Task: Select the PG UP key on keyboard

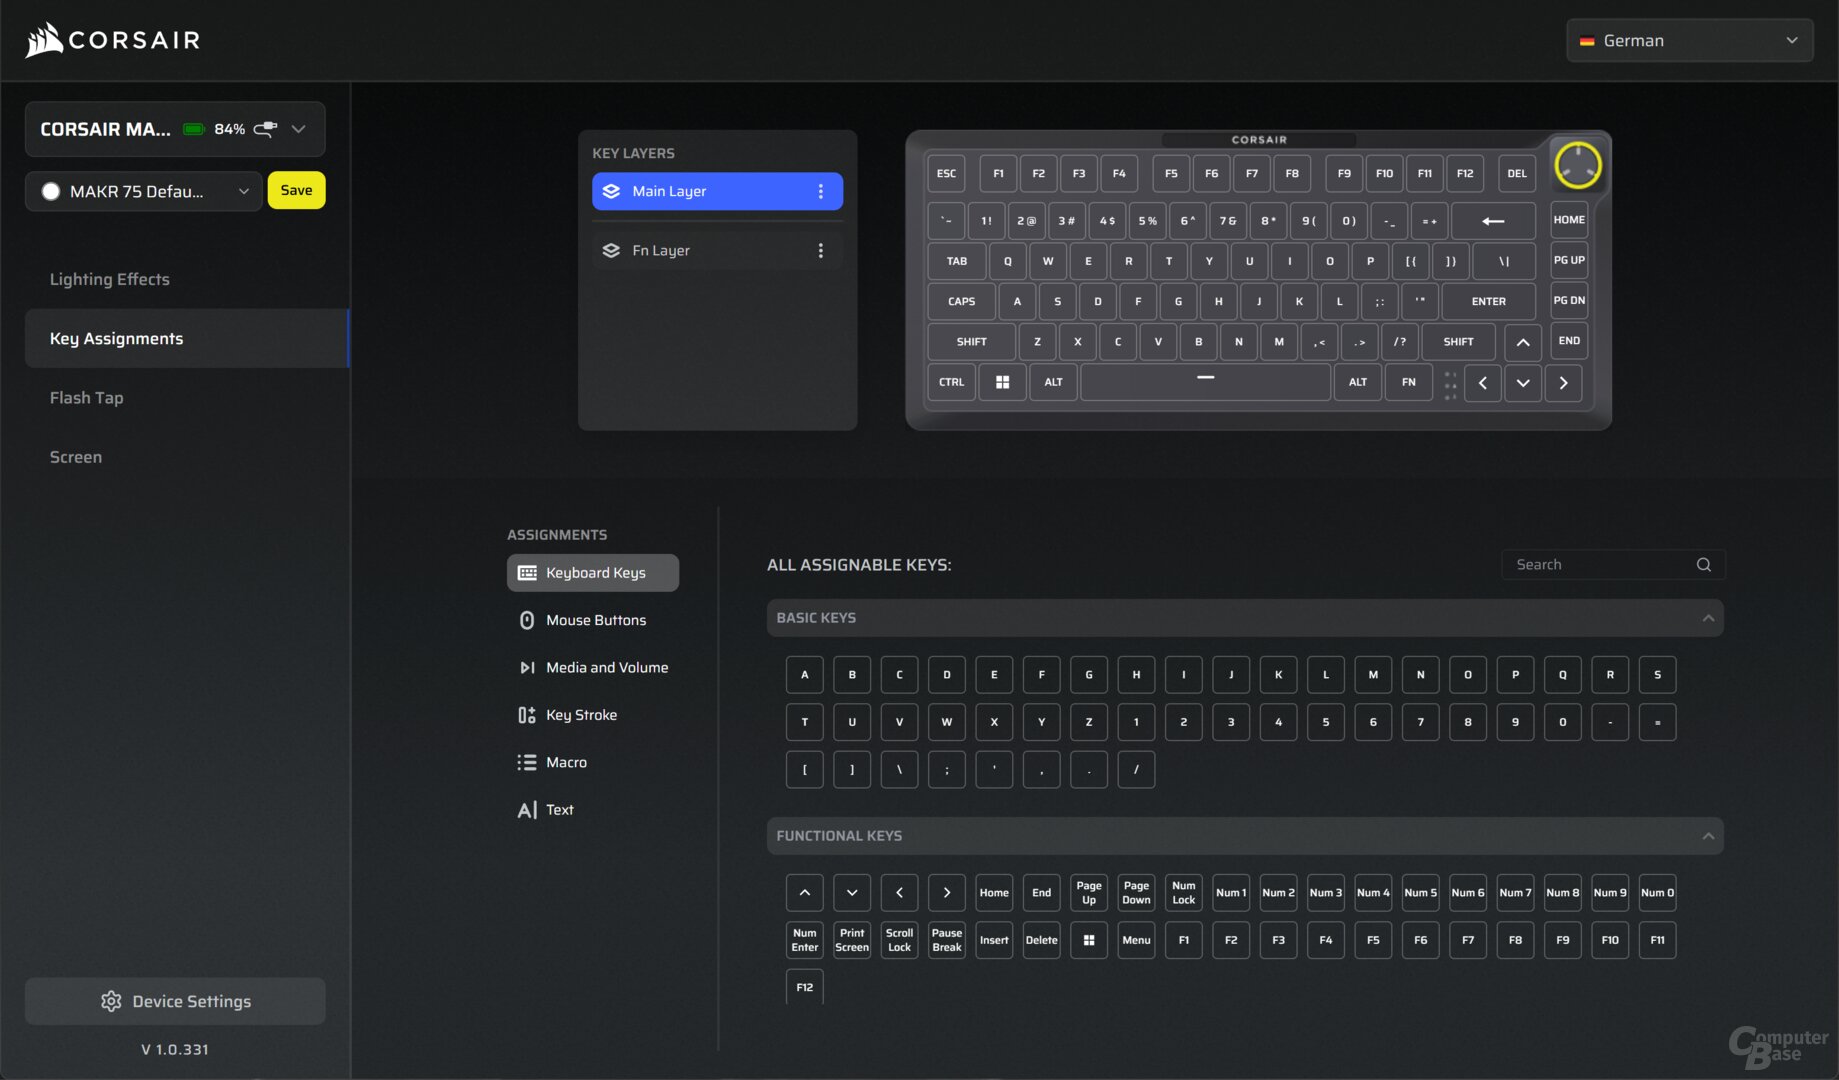Action: [x=1569, y=260]
